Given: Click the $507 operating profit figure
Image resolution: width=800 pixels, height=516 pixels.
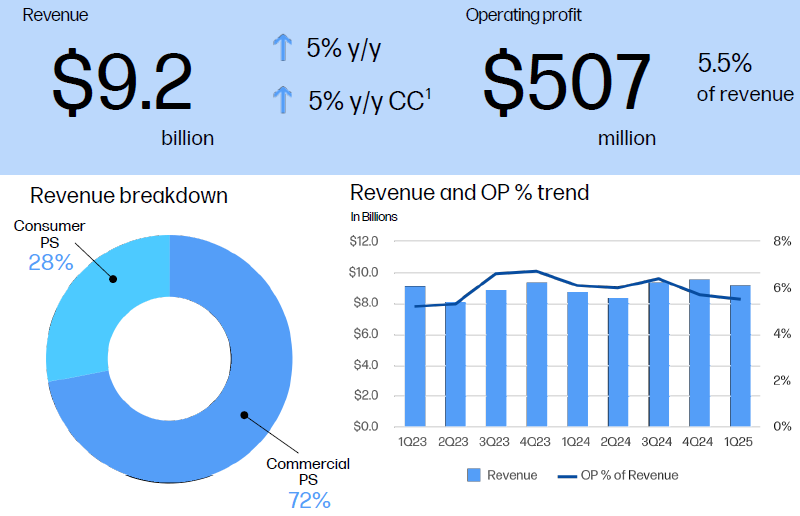Looking at the screenshot, I should [x=567, y=82].
